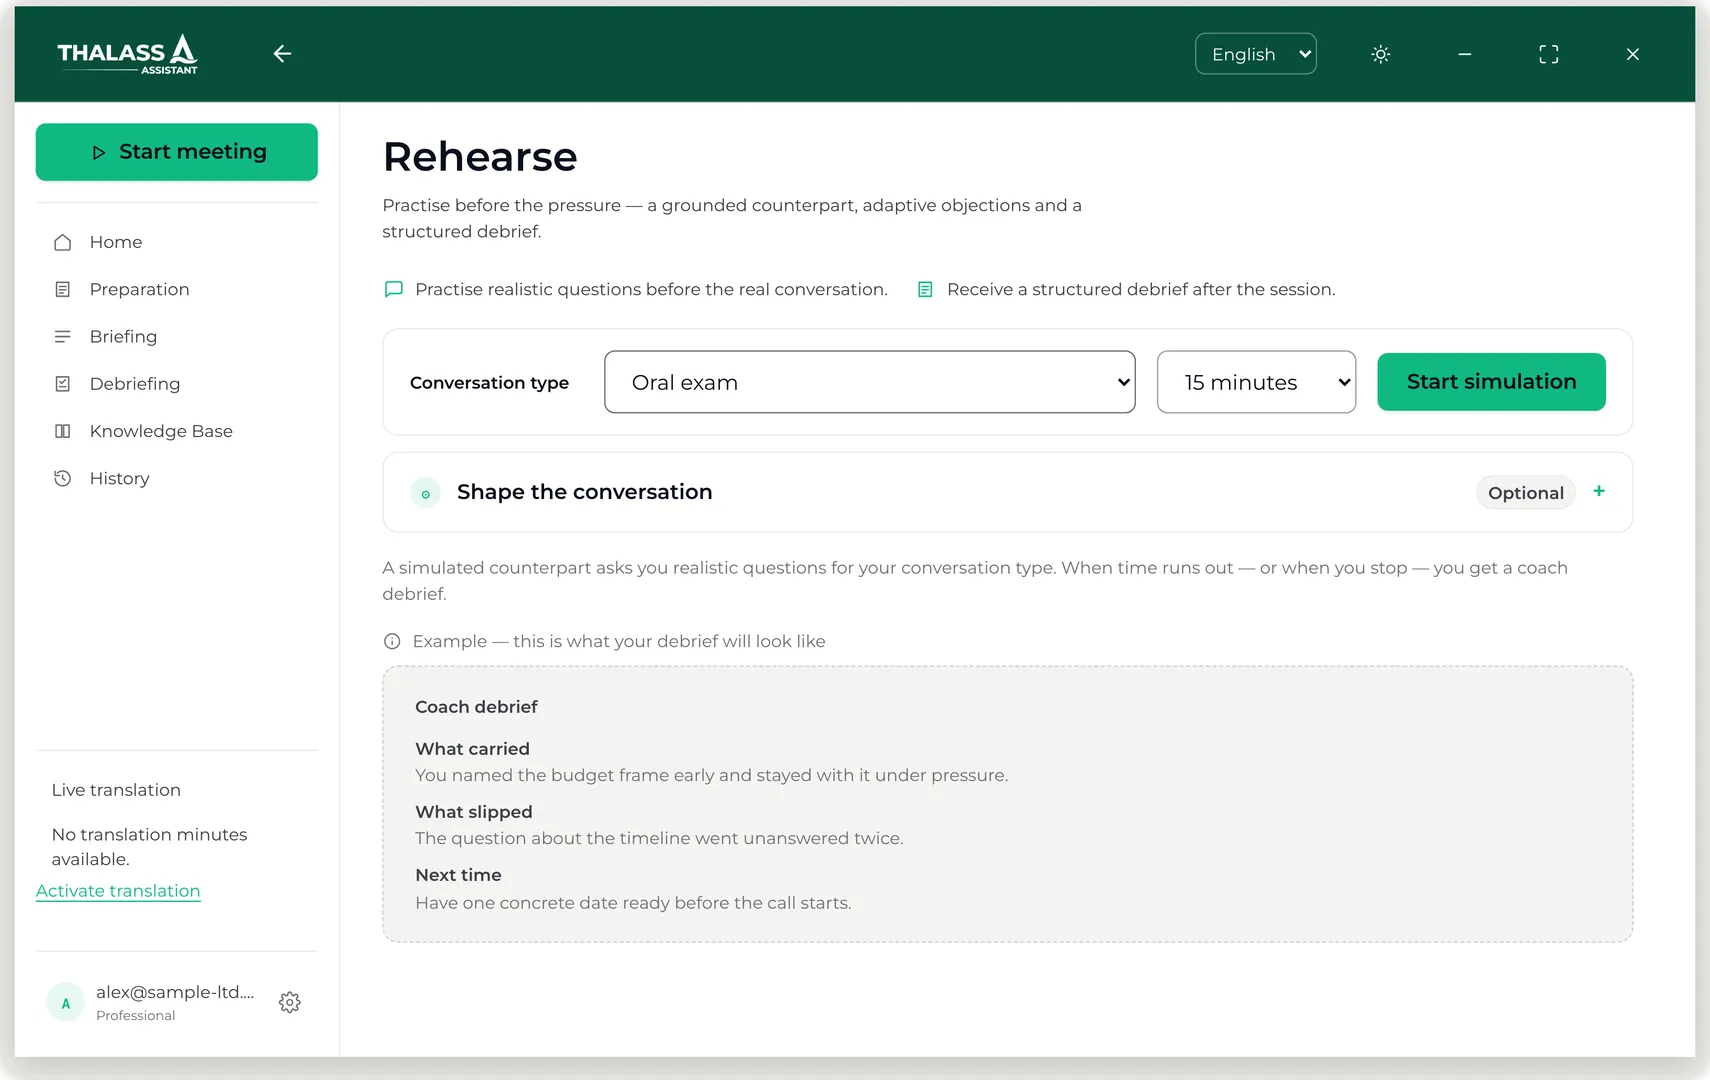Click the Next time heading
The width and height of the screenshot is (1710, 1080).
(x=458, y=875)
